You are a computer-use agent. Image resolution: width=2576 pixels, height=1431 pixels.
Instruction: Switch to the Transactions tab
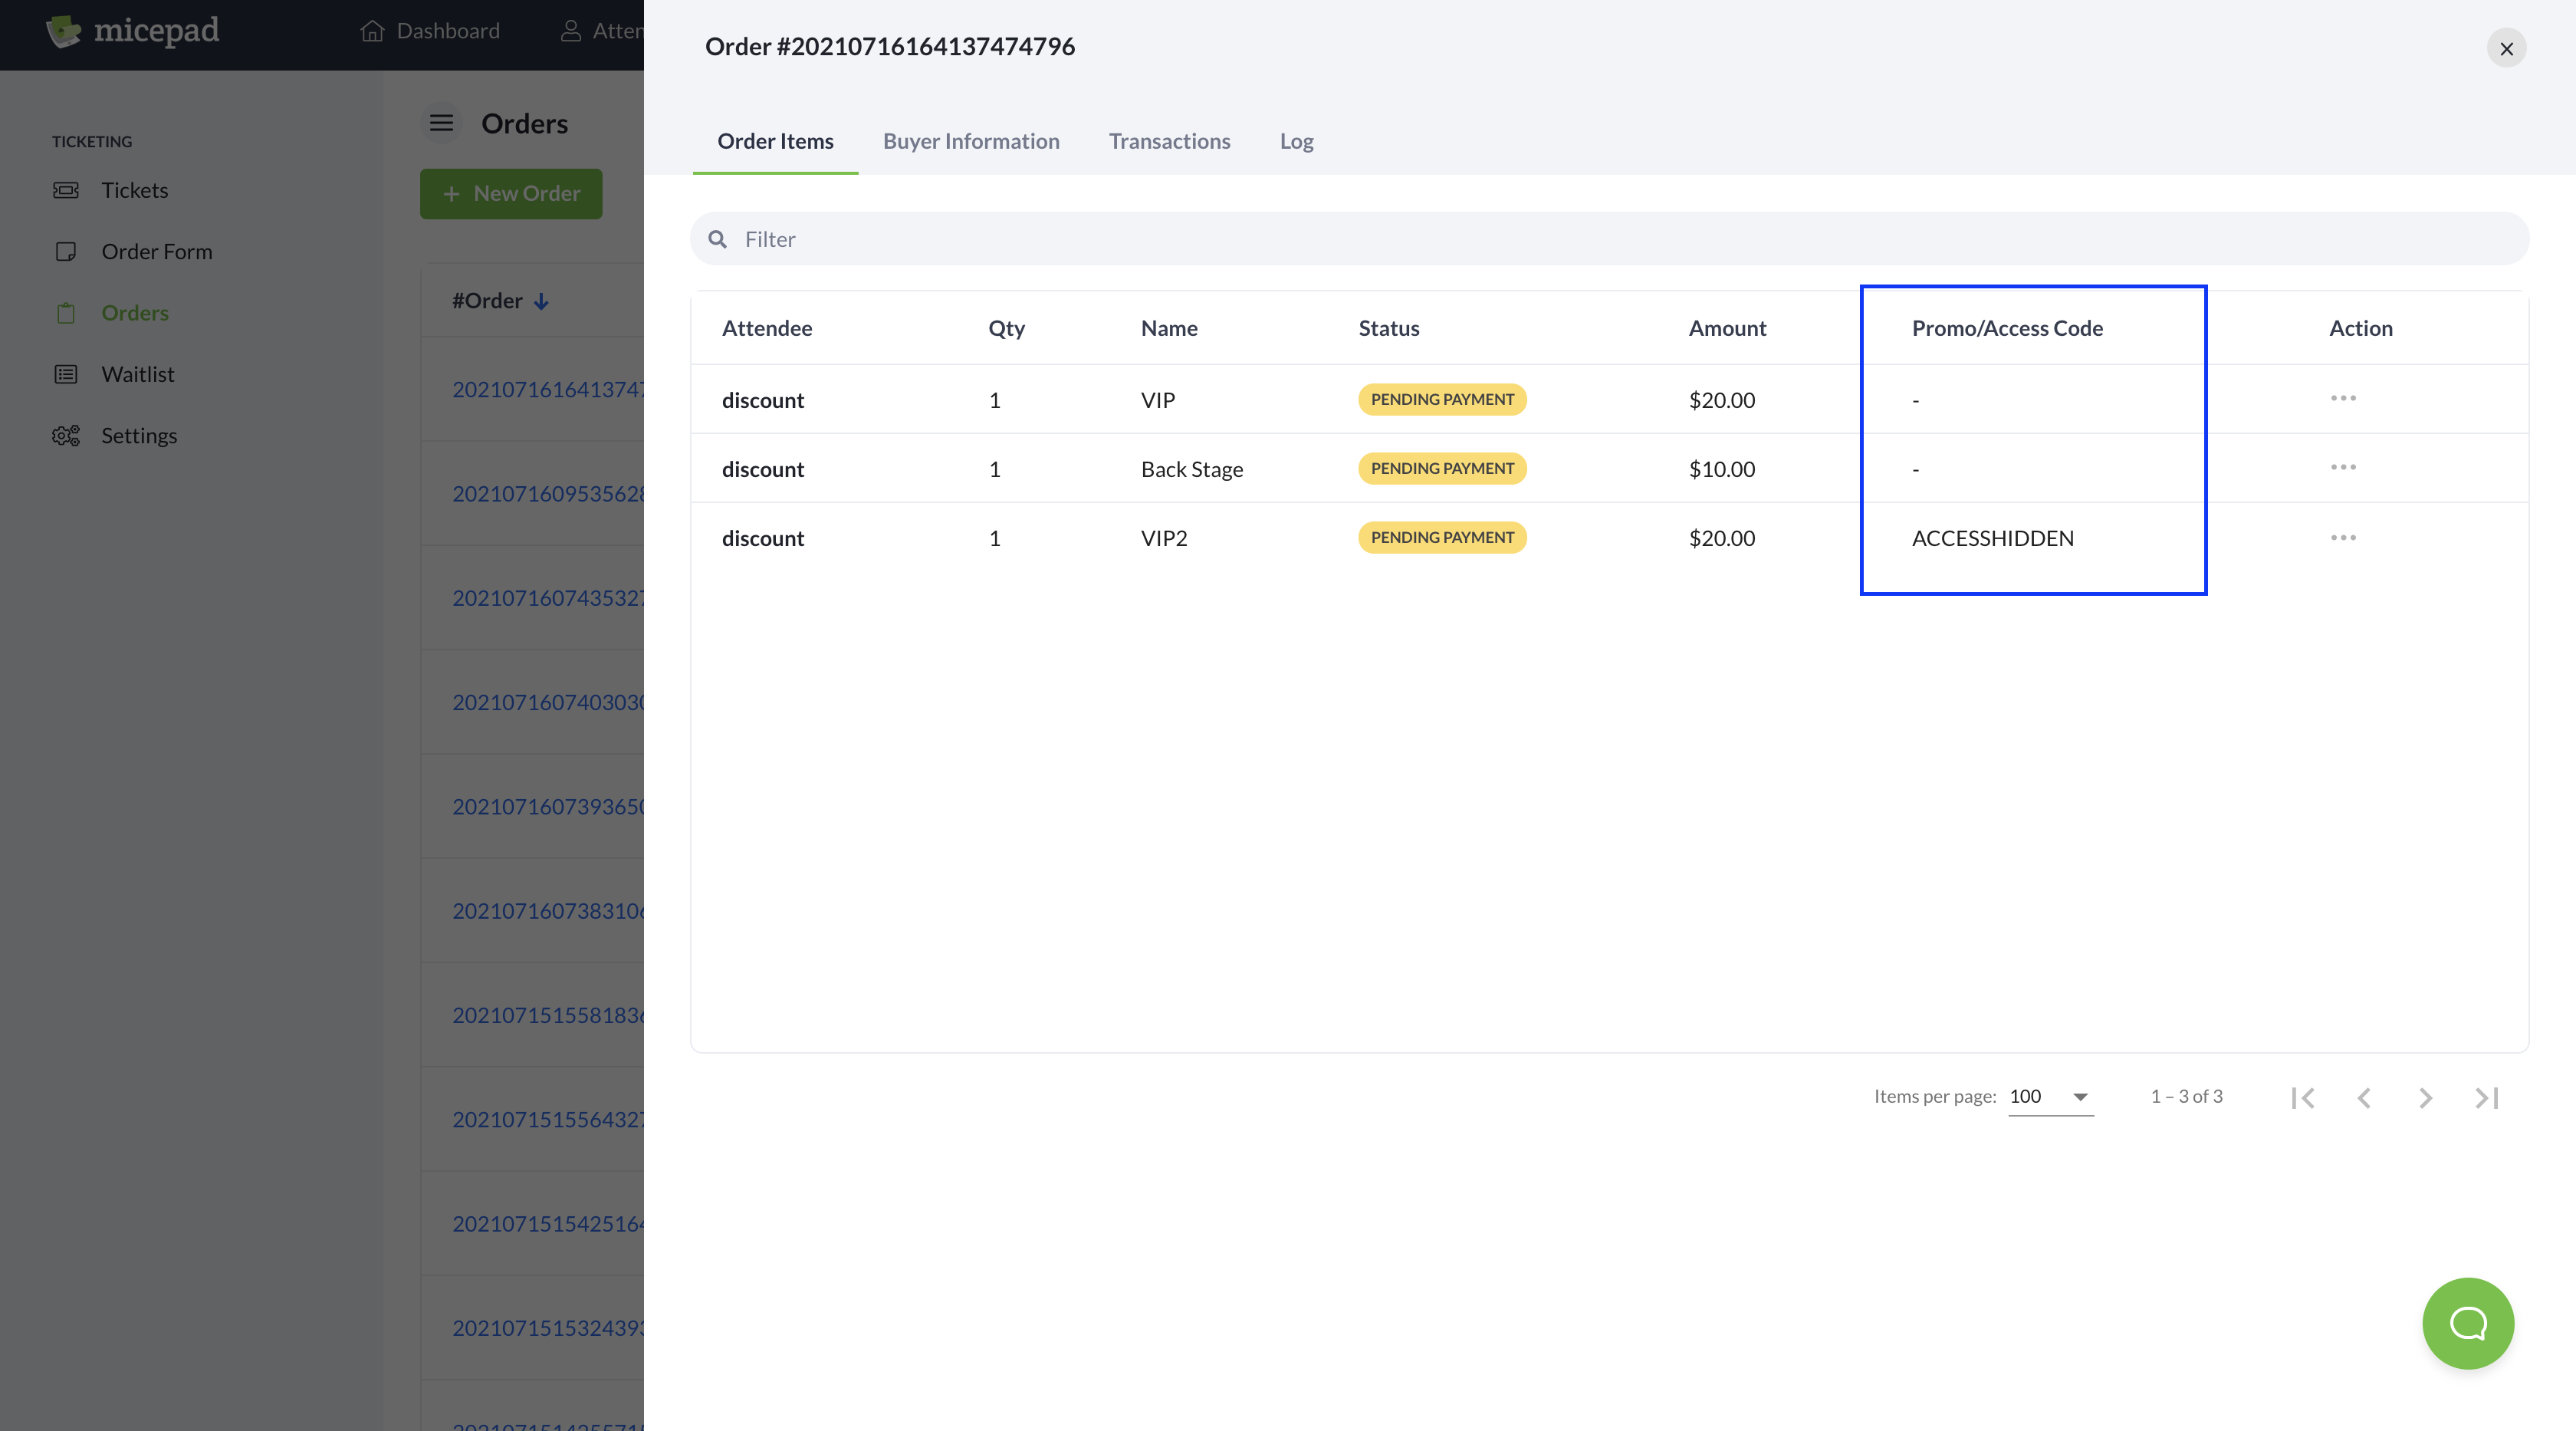click(1169, 141)
